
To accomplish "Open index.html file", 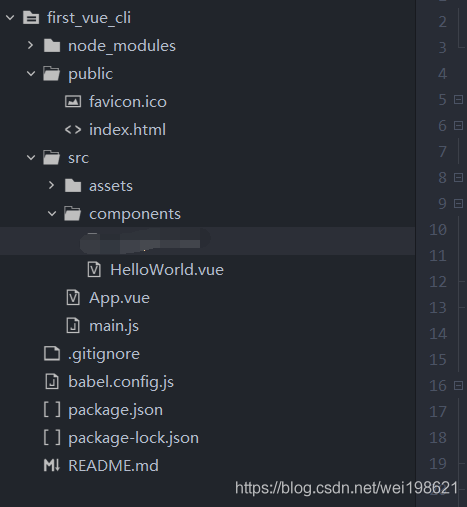I will 127,130.
